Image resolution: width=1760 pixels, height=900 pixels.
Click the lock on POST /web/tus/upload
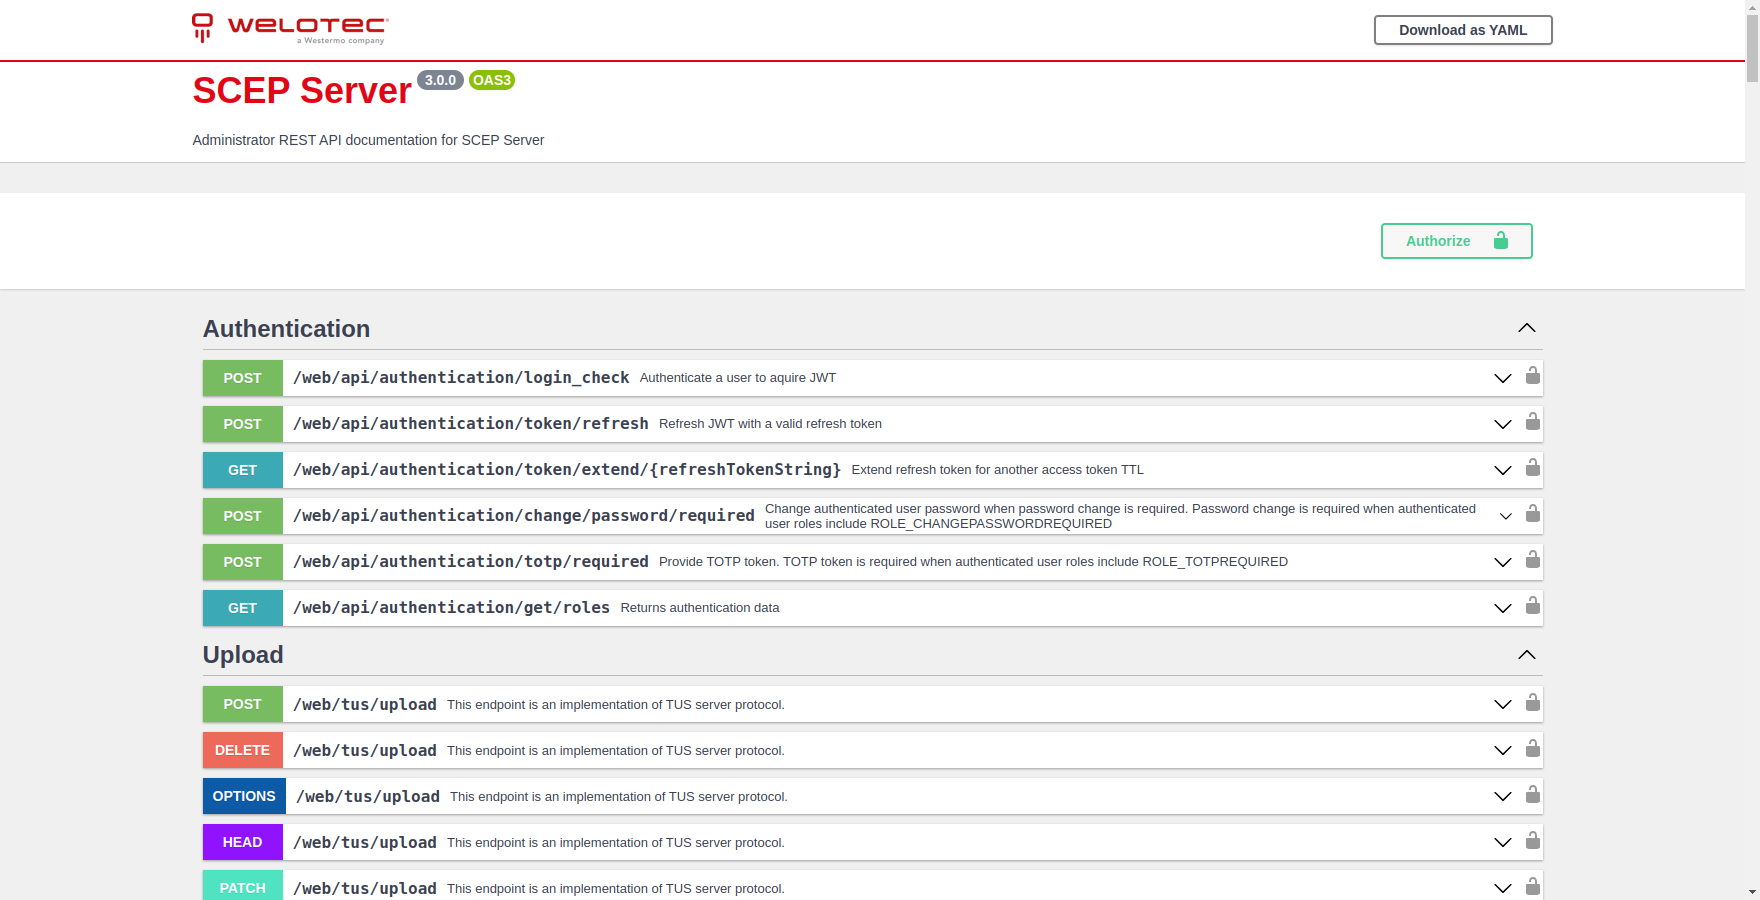(1533, 703)
